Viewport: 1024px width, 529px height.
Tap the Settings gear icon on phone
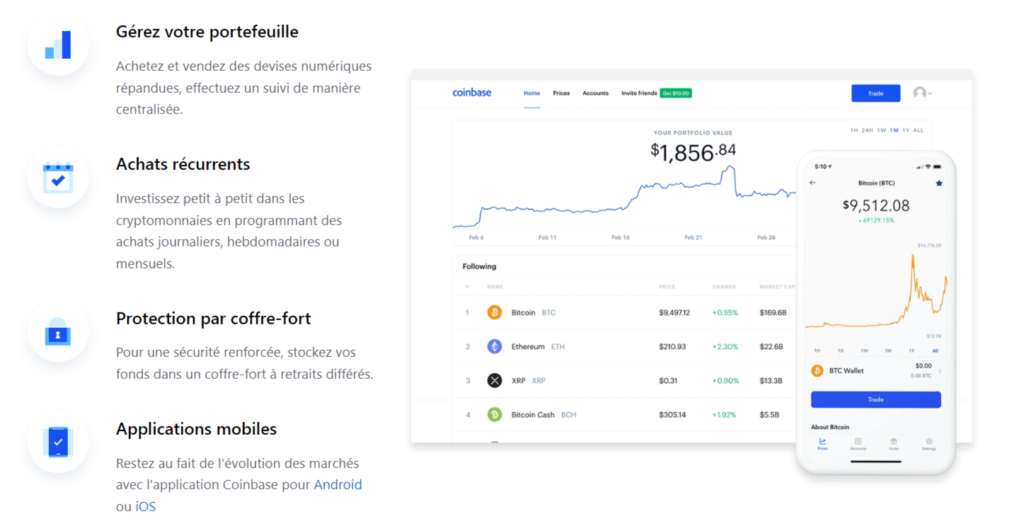929,442
